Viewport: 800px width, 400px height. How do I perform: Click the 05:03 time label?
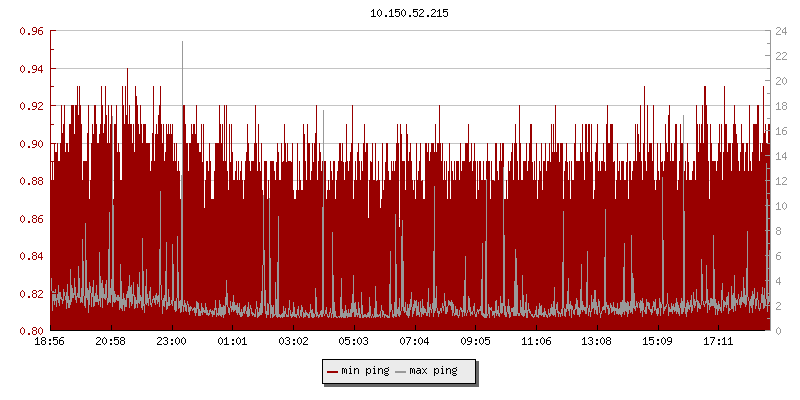click(354, 342)
